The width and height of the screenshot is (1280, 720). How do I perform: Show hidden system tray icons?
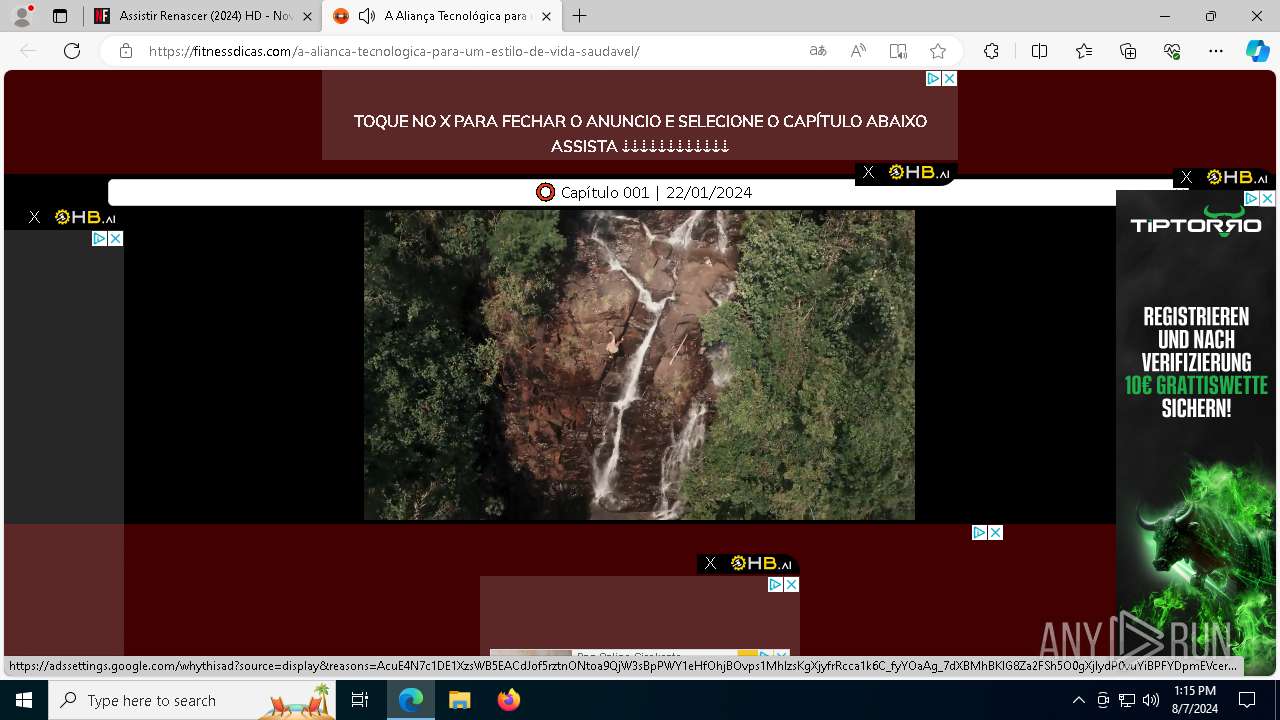click(1078, 700)
